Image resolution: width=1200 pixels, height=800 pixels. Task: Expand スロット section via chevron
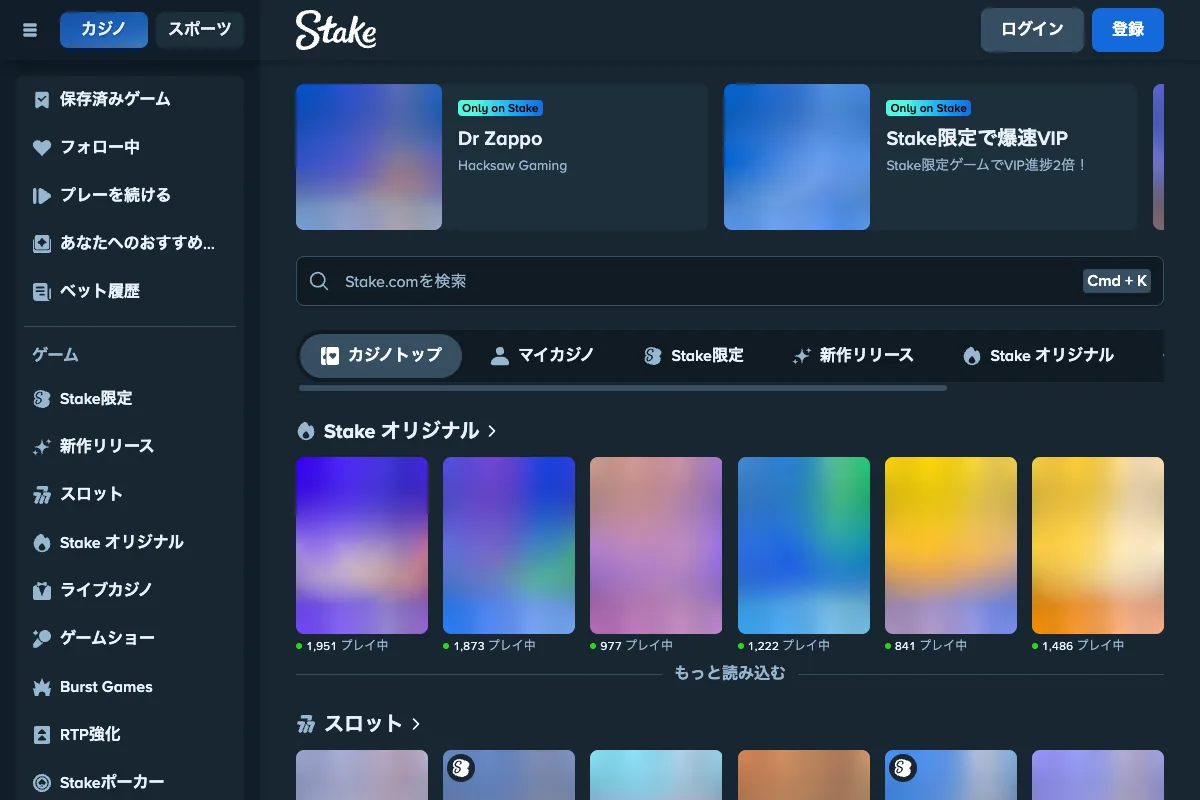tap(416, 723)
